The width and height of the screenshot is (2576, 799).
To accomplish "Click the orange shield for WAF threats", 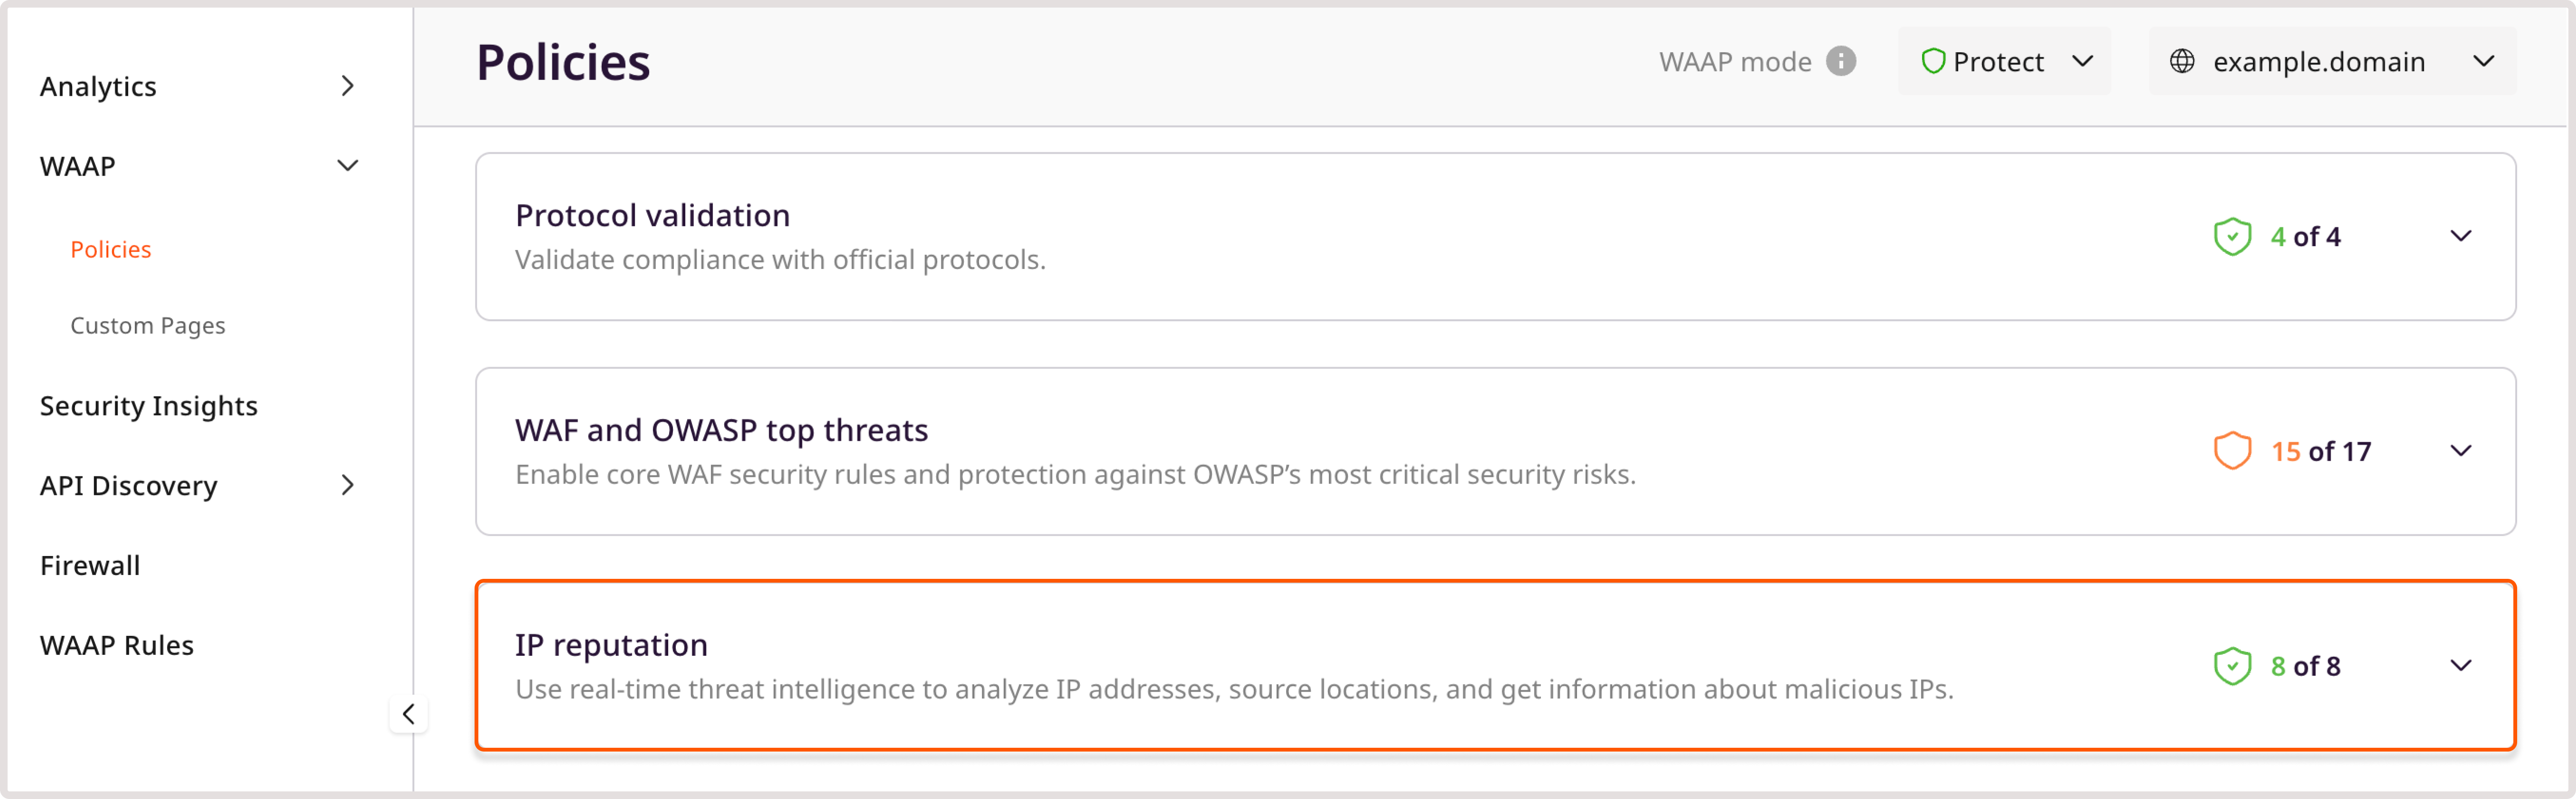I will pos(2231,451).
